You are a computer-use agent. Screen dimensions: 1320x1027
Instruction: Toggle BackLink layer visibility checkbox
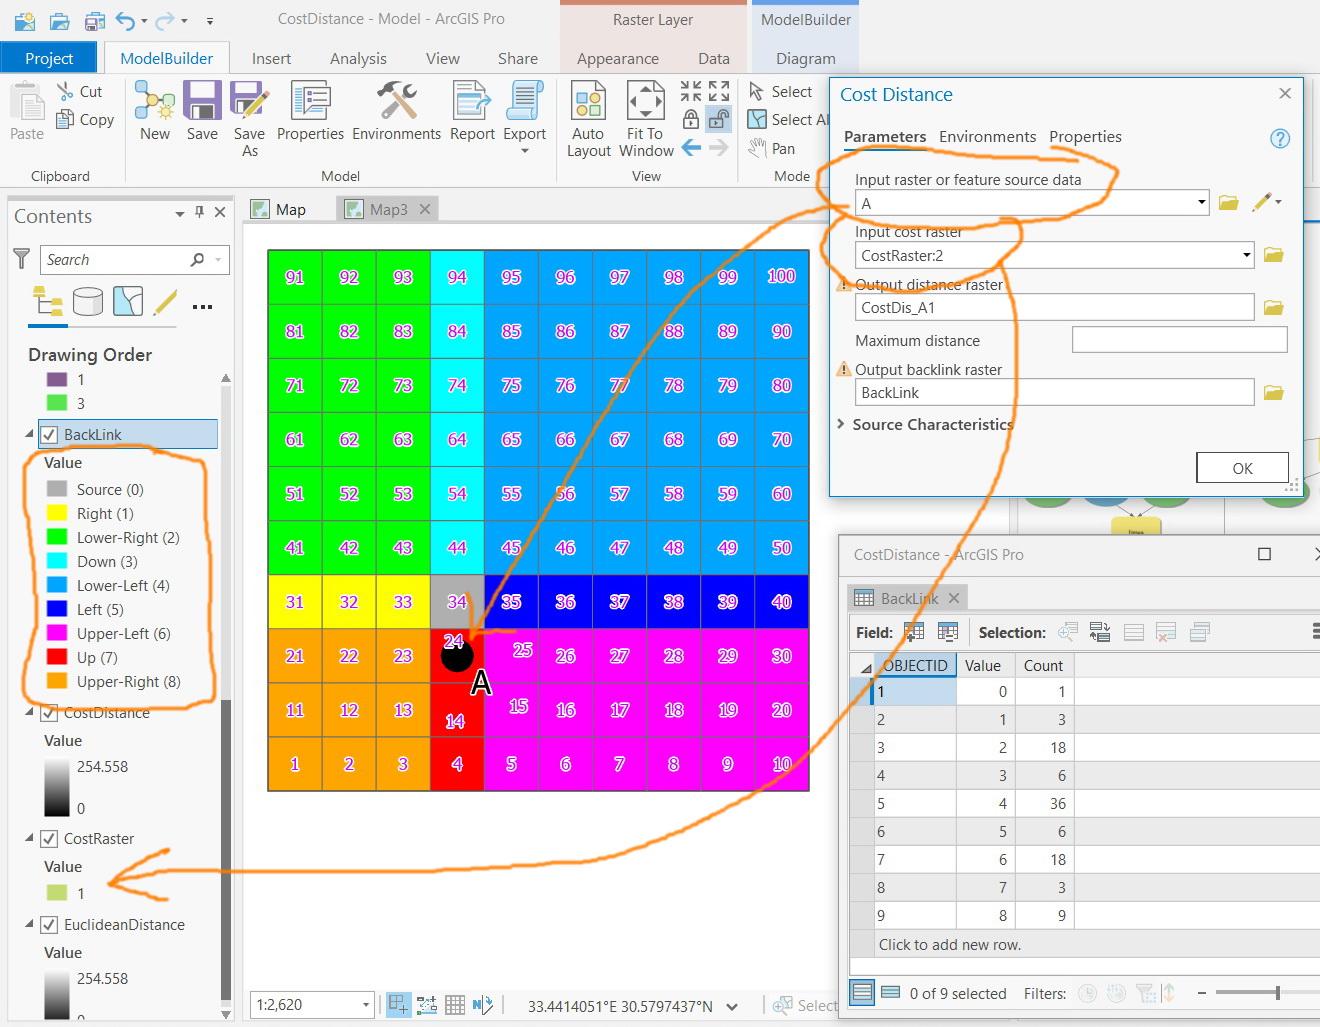click(49, 435)
